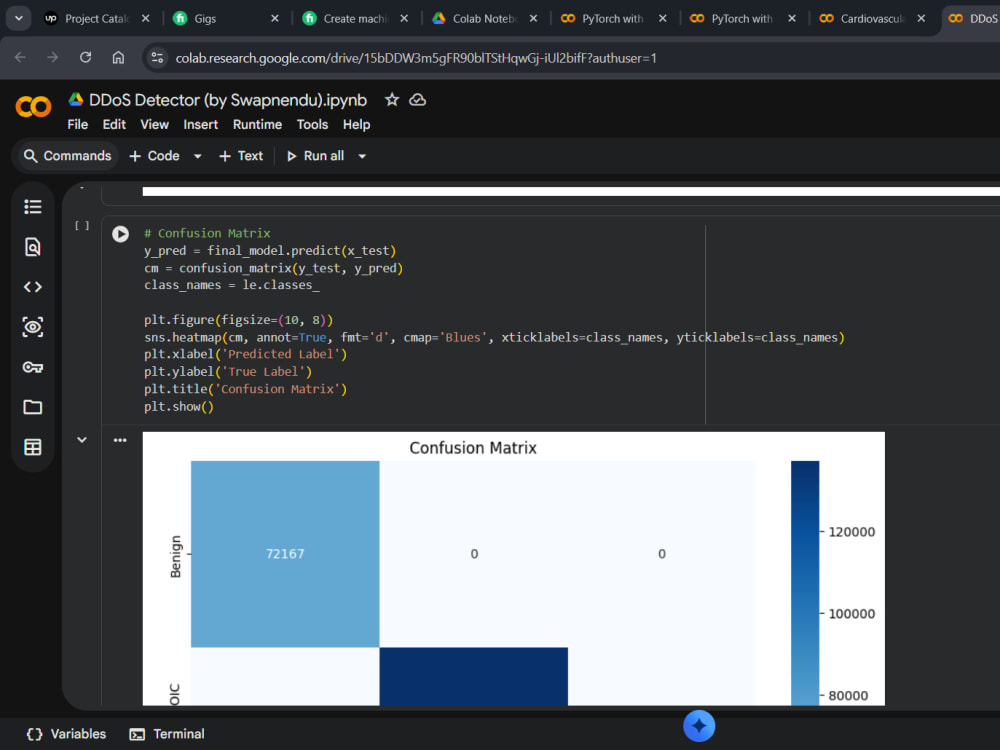
Task: Open the File menu
Action: (x=78, y=124)
